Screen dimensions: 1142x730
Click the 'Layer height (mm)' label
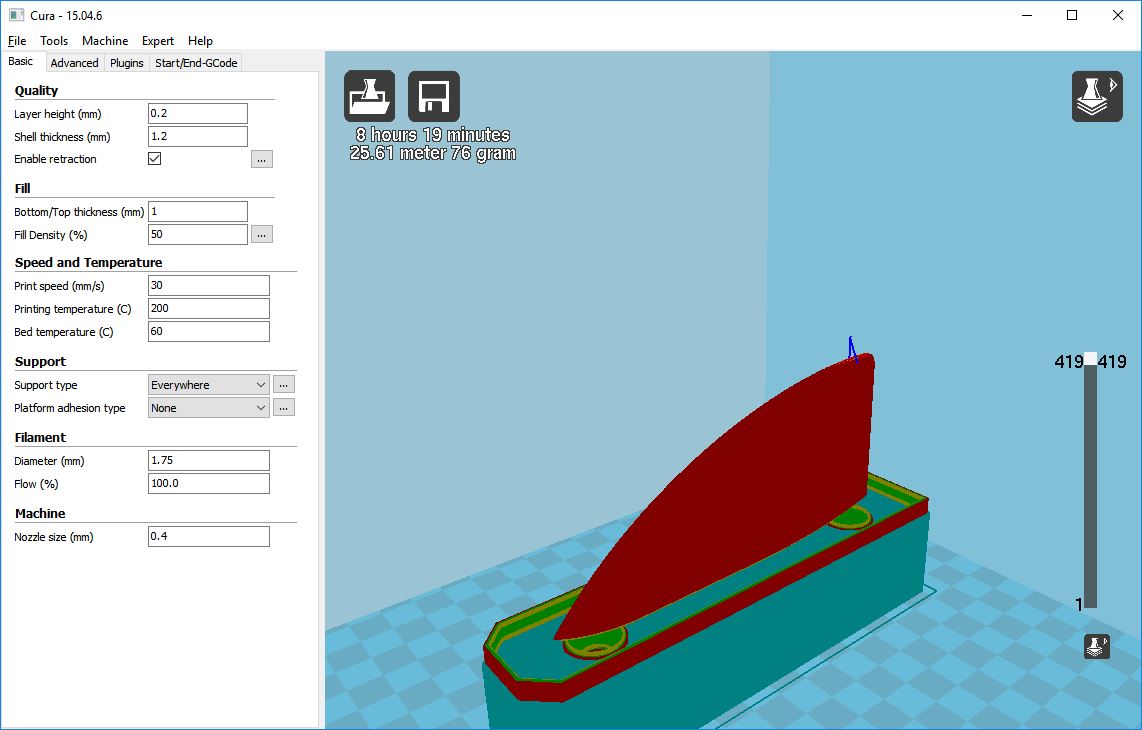tap(58, 114)
